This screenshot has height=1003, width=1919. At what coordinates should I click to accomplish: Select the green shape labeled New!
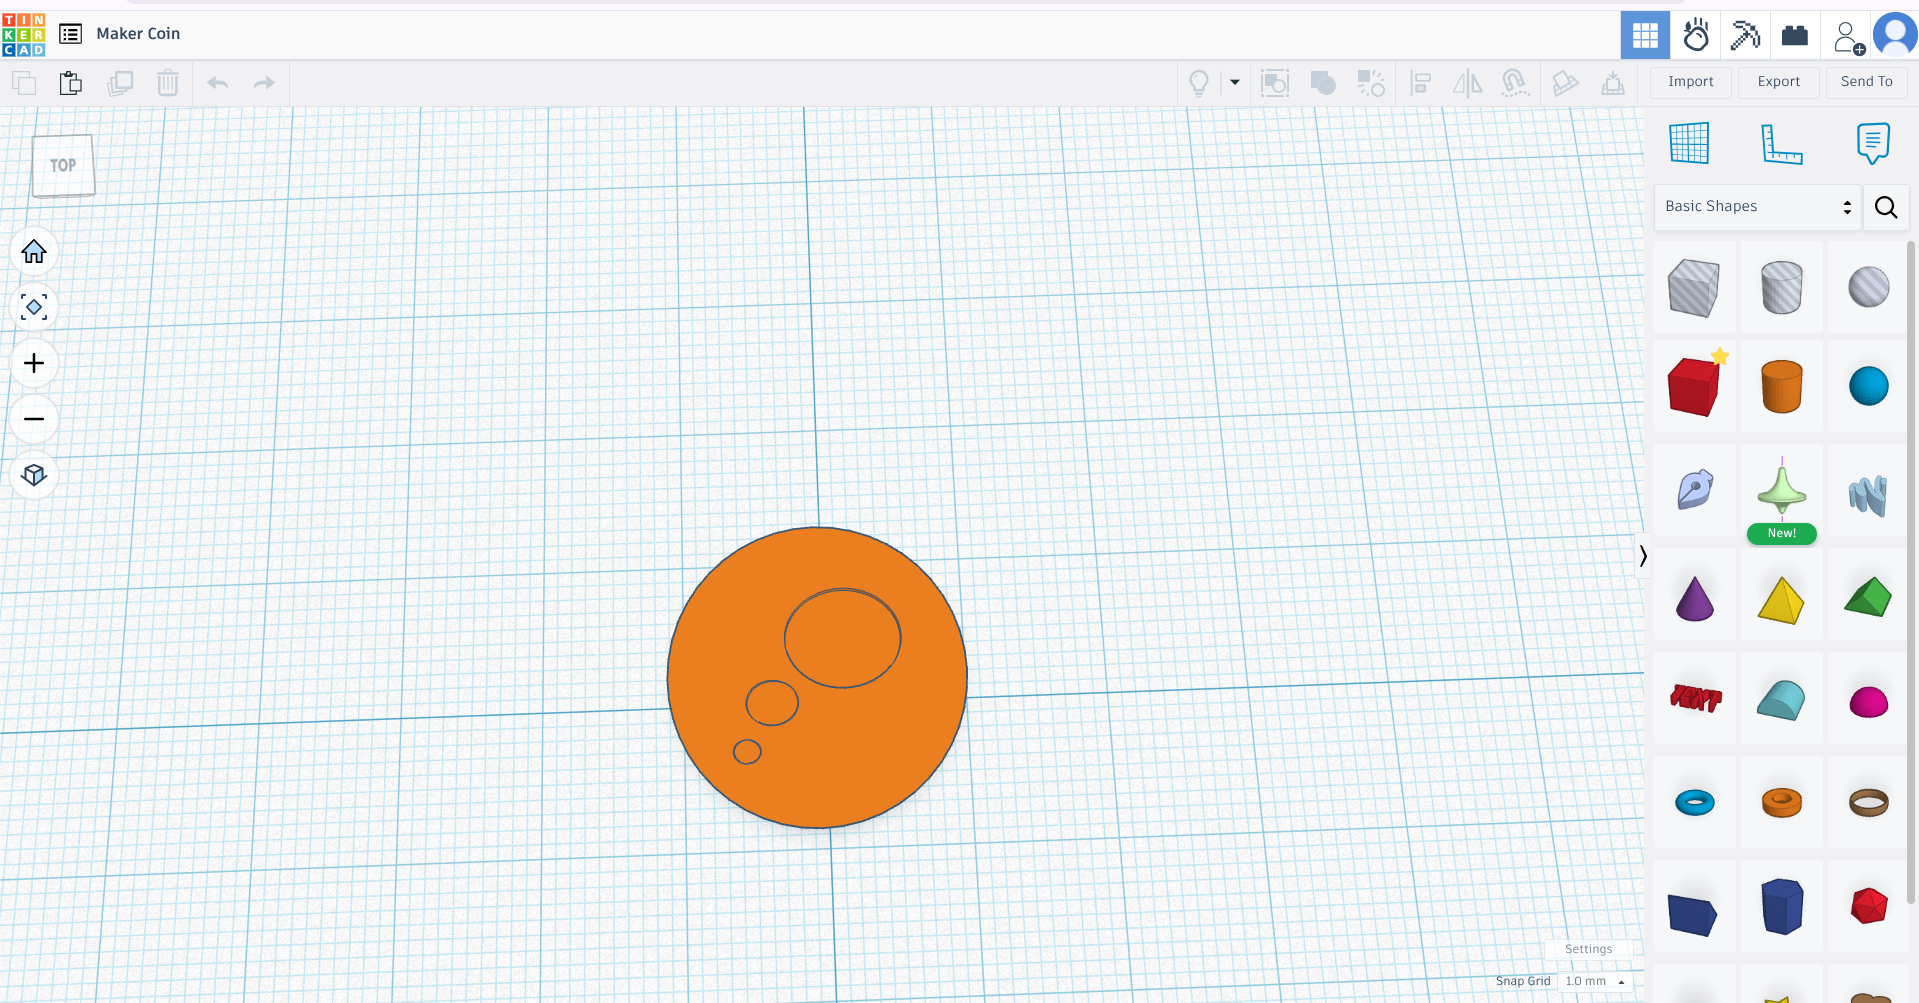(x=1781, y=491)
